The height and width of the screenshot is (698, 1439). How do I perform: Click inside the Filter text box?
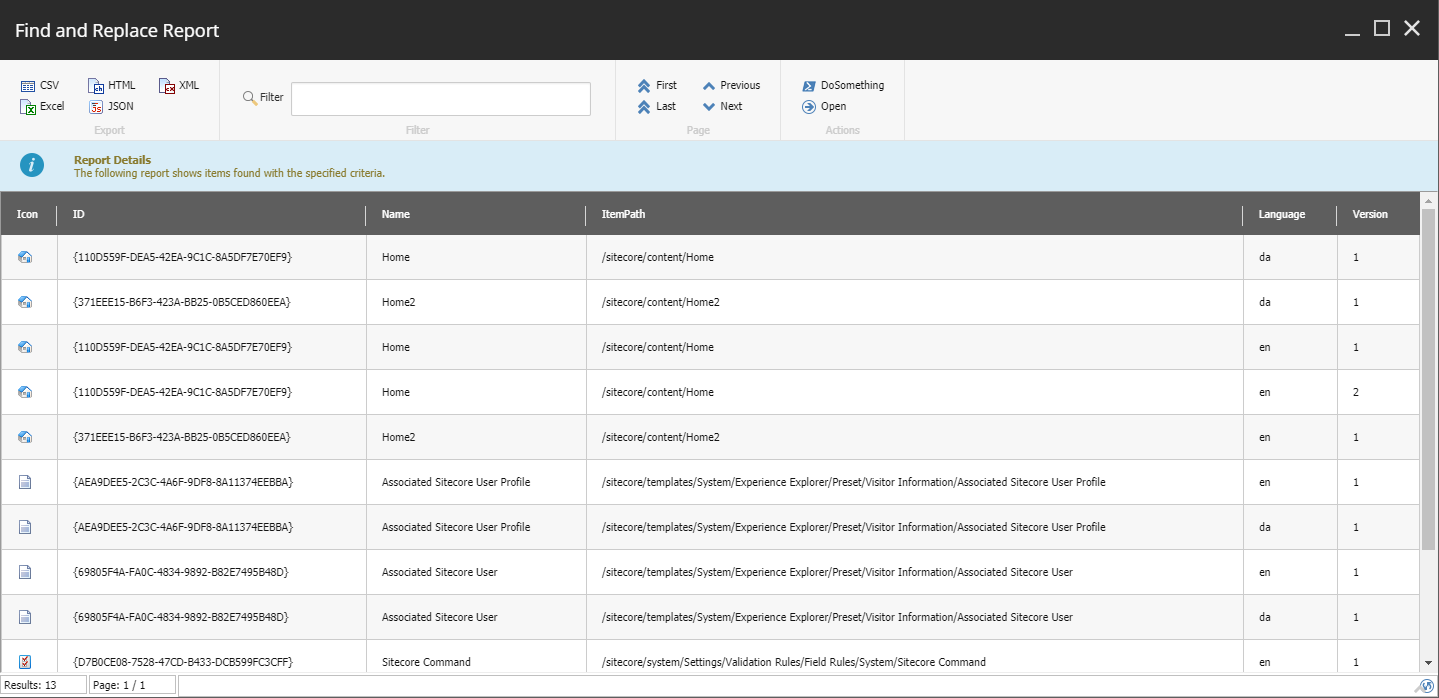point(440,98)
